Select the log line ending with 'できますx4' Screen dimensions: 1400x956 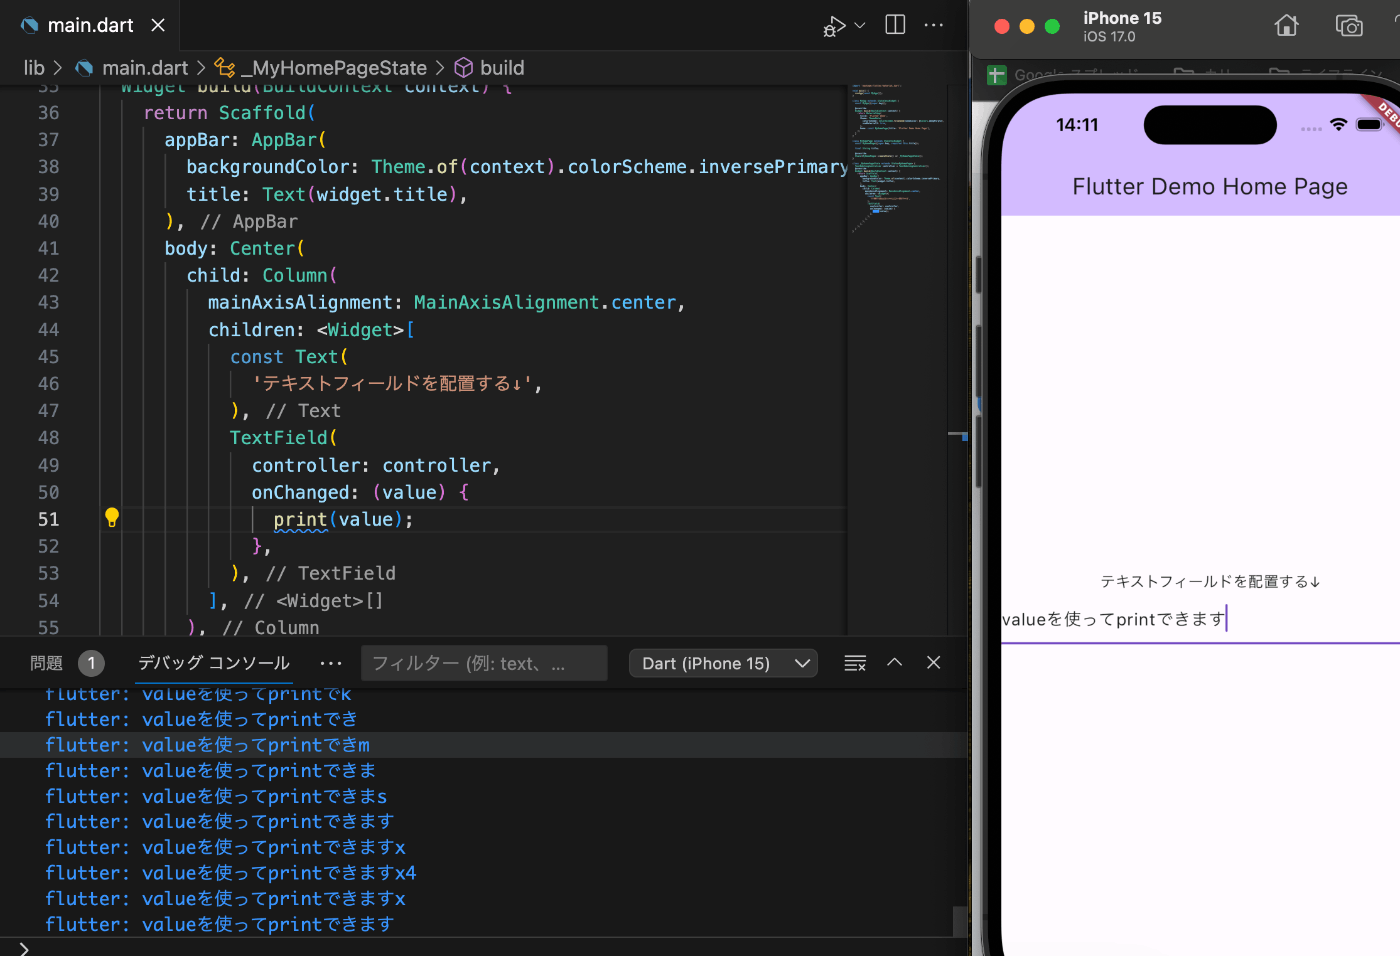click(x=231, y=873)
